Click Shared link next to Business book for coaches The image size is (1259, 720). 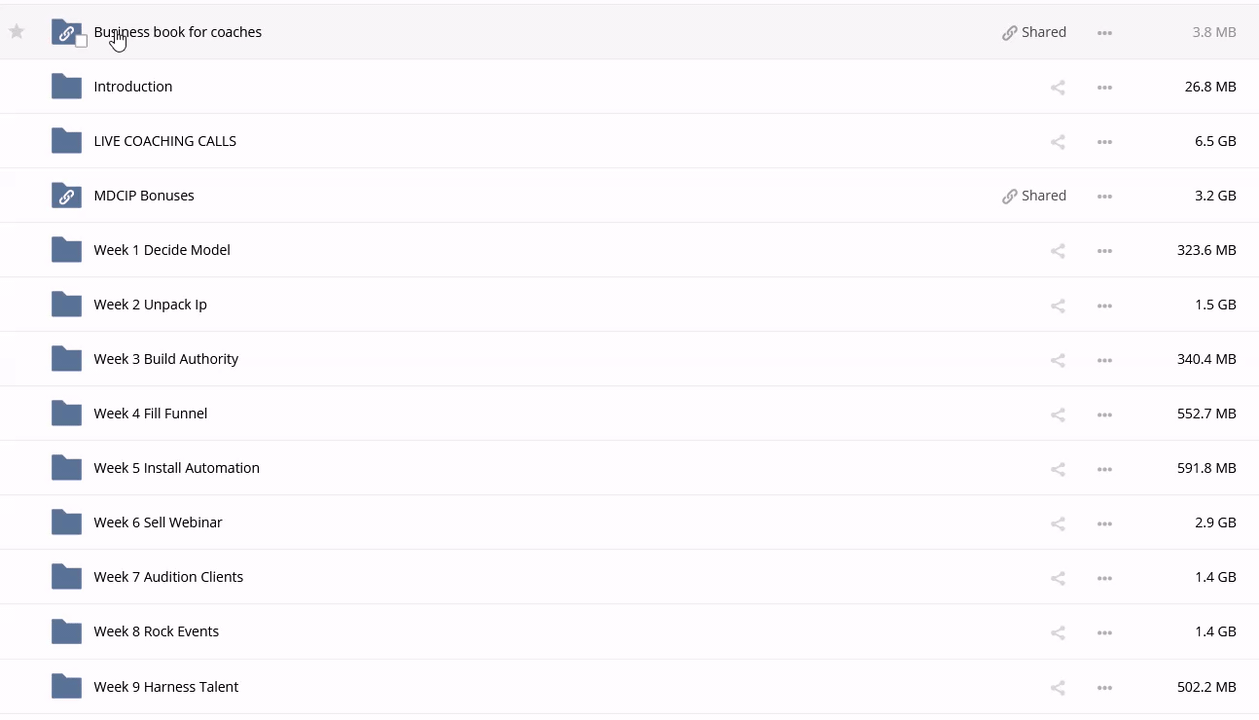1034,32
